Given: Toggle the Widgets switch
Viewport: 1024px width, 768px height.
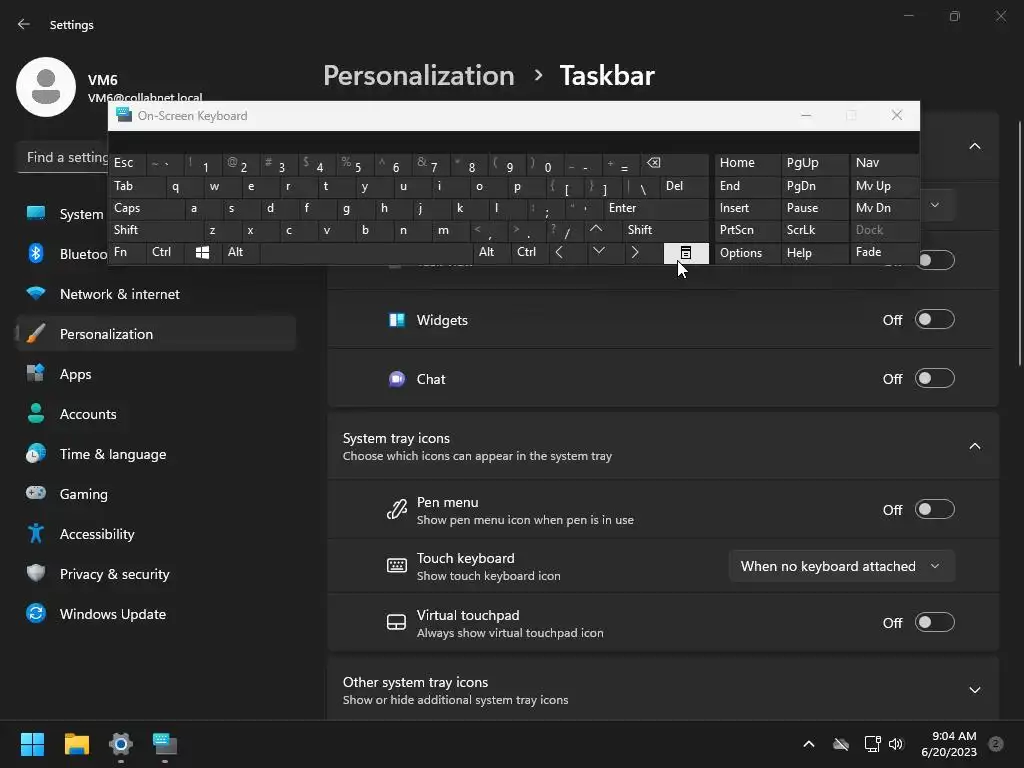Looking at the screenshot, I should click(935, 319).
